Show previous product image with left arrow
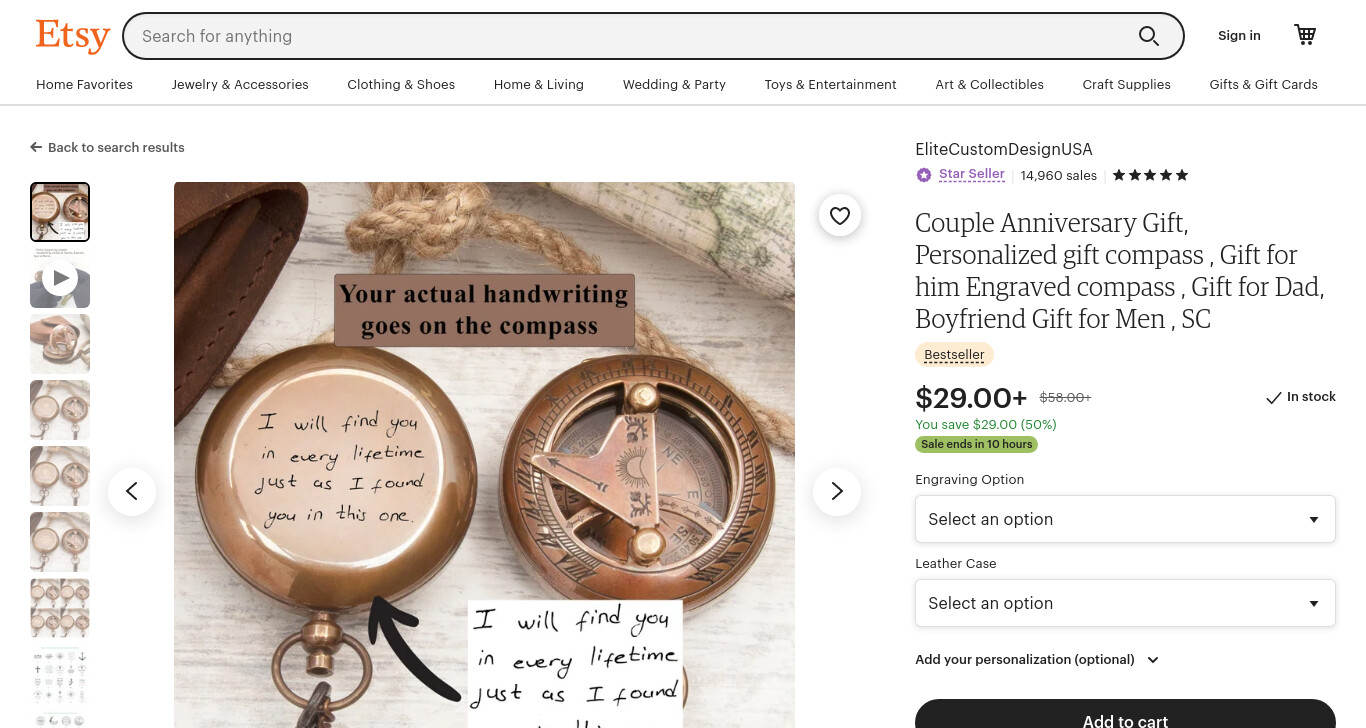The height and width of the screenshot is (728, 1366). click(x=132, y=491)
